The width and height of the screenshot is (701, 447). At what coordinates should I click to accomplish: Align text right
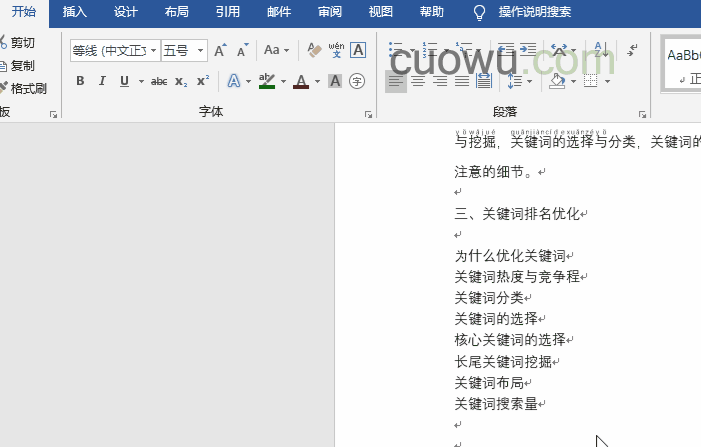440,81
